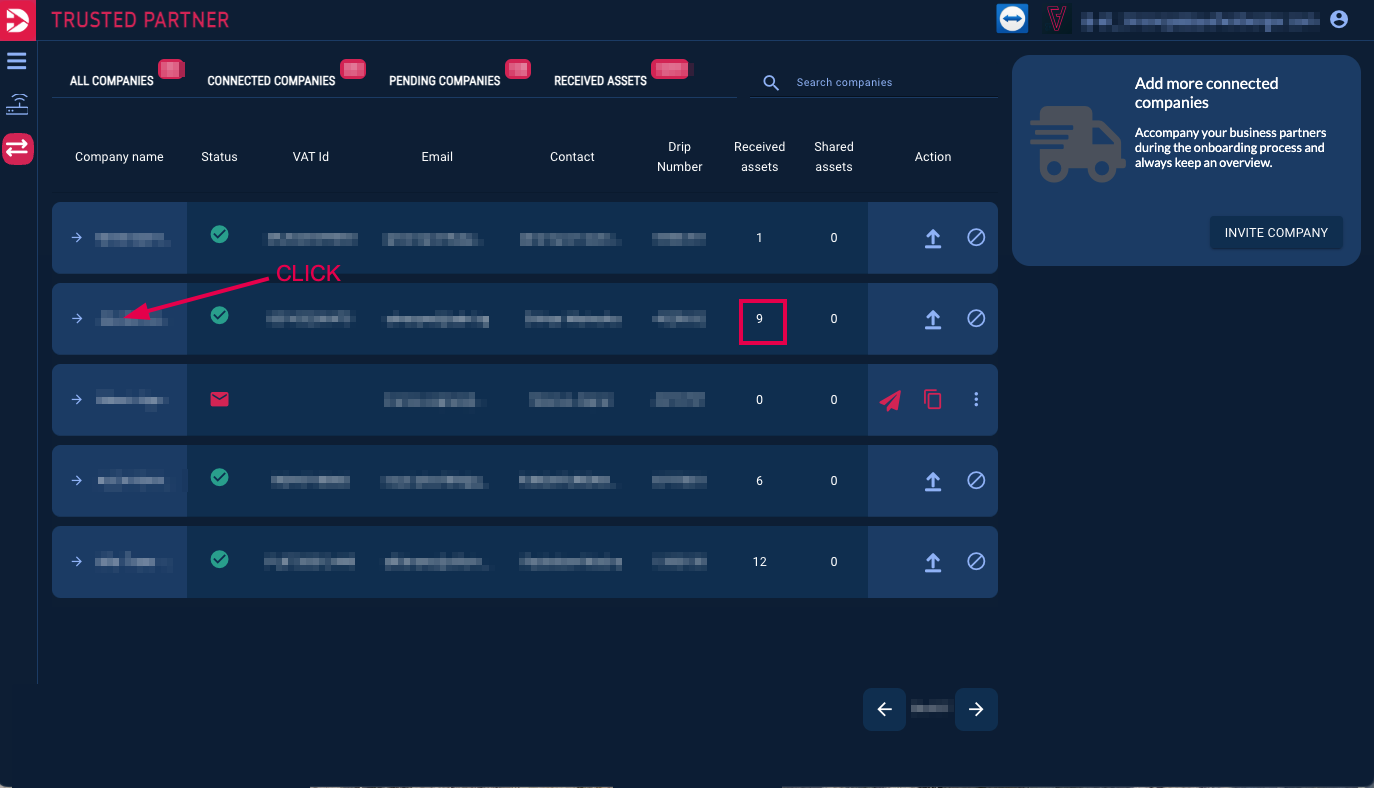The height and width of the screenshot is (788, 1374).
Task: Go to next page with right arrow
Action: 976,710
